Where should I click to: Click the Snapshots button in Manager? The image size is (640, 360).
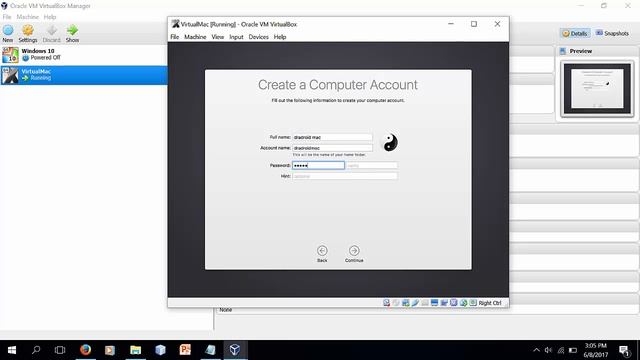pos(612,33)
